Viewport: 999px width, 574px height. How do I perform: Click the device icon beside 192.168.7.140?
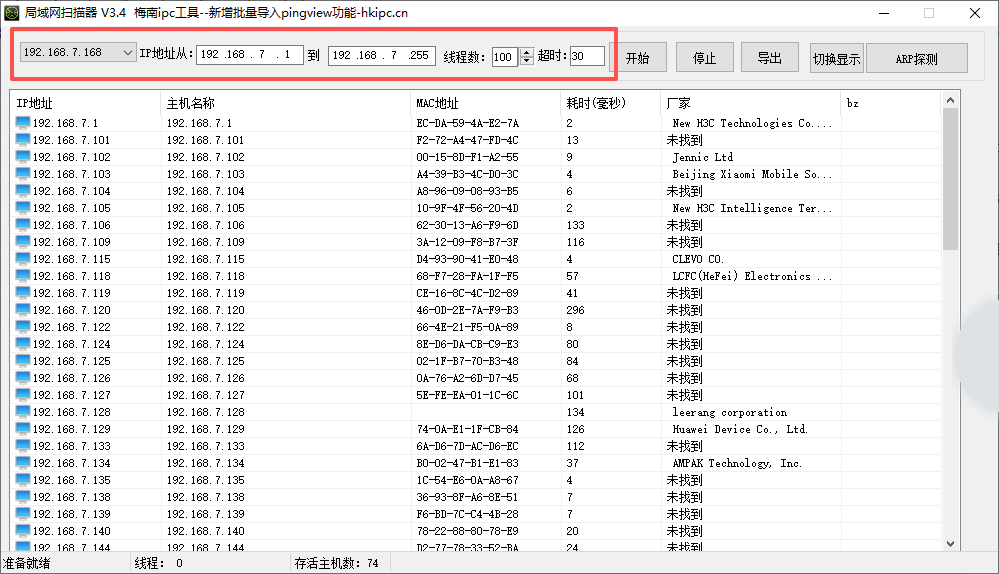tap(23, 531)
